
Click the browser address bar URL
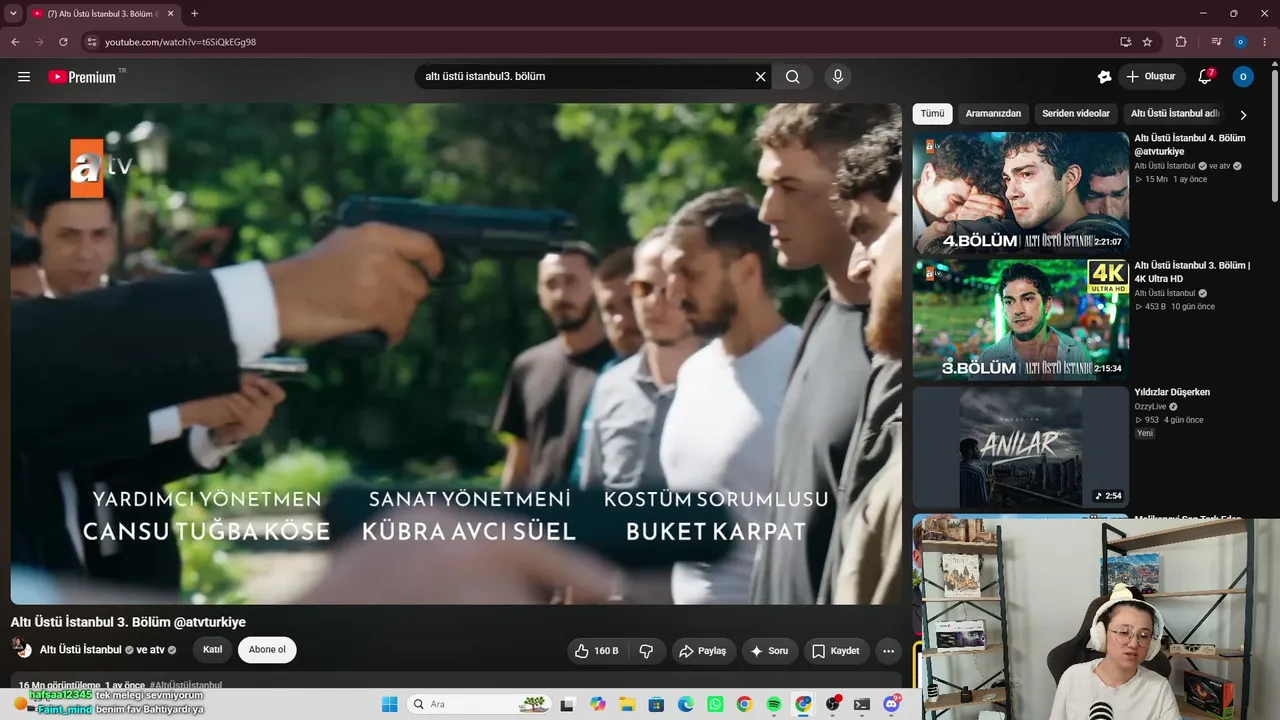(x=181, y=42)
